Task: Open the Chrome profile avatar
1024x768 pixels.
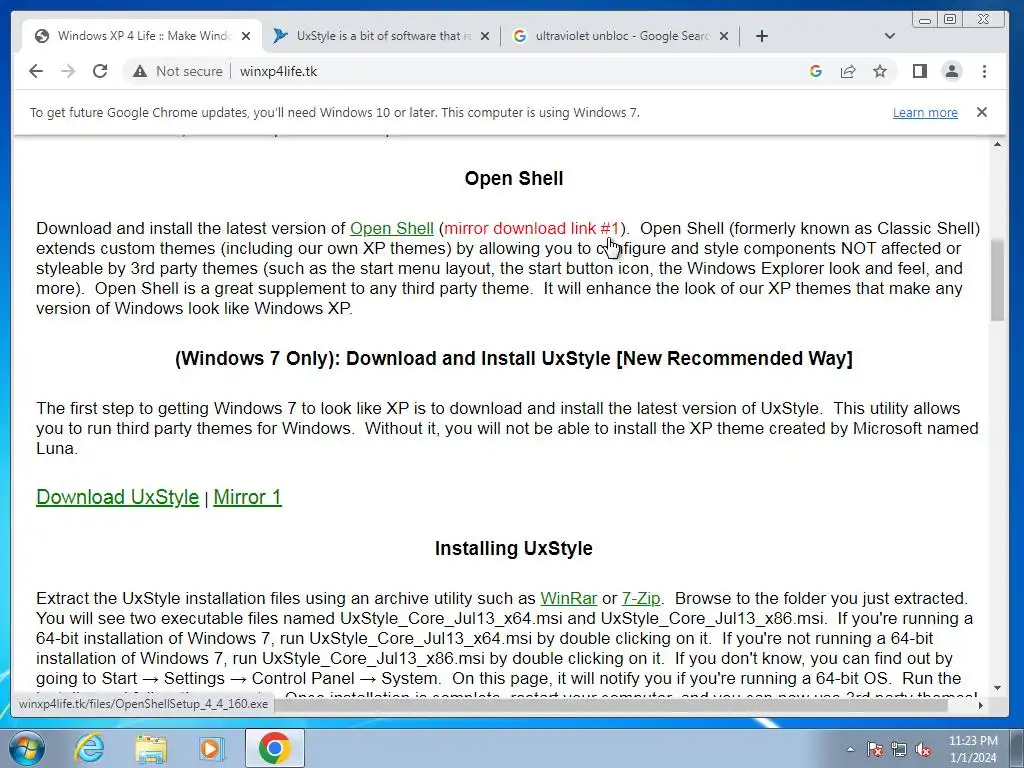Action: tap(952, 71)
